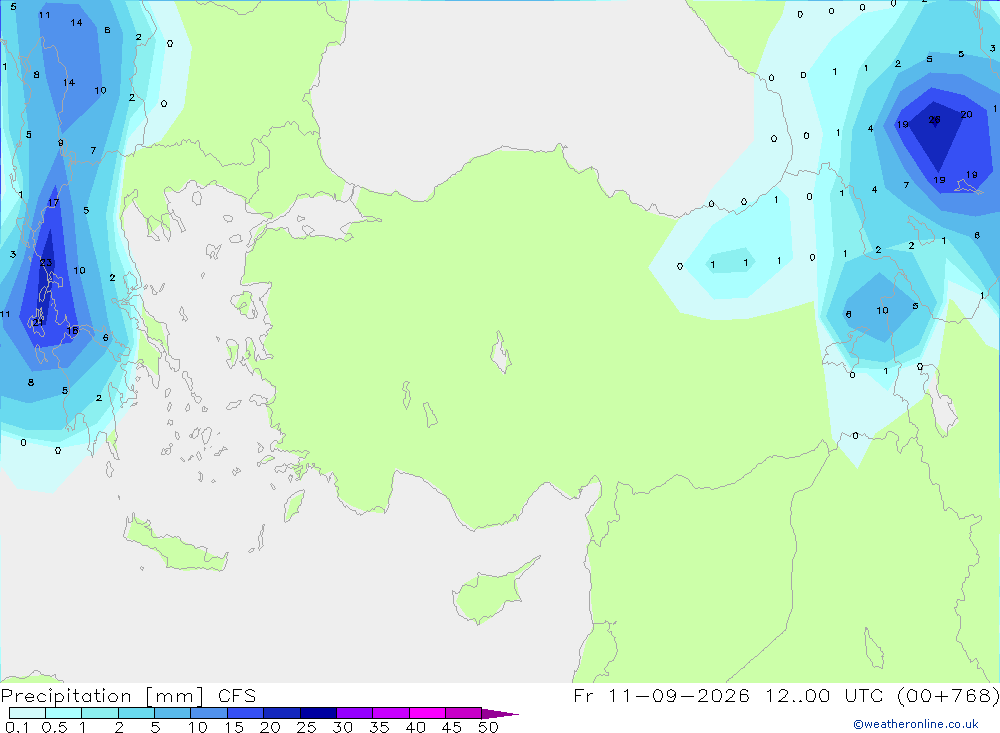
Task: Click the 'Precipitation [mm] CFS' title text
Action: pyautogui.click(x=128, y=696)
